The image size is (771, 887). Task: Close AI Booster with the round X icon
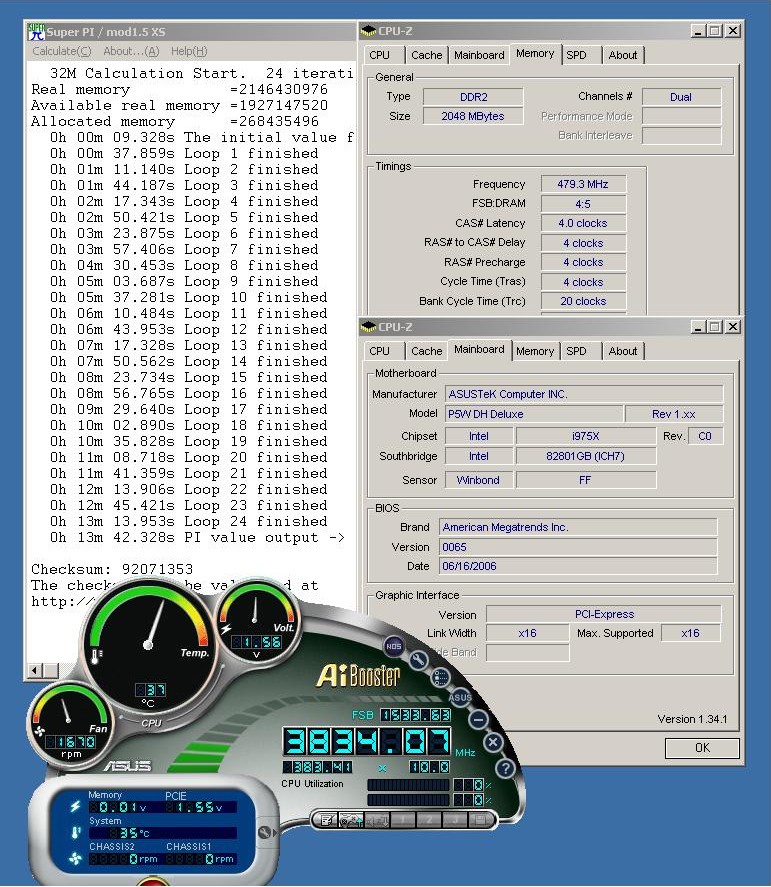[493, 742]
